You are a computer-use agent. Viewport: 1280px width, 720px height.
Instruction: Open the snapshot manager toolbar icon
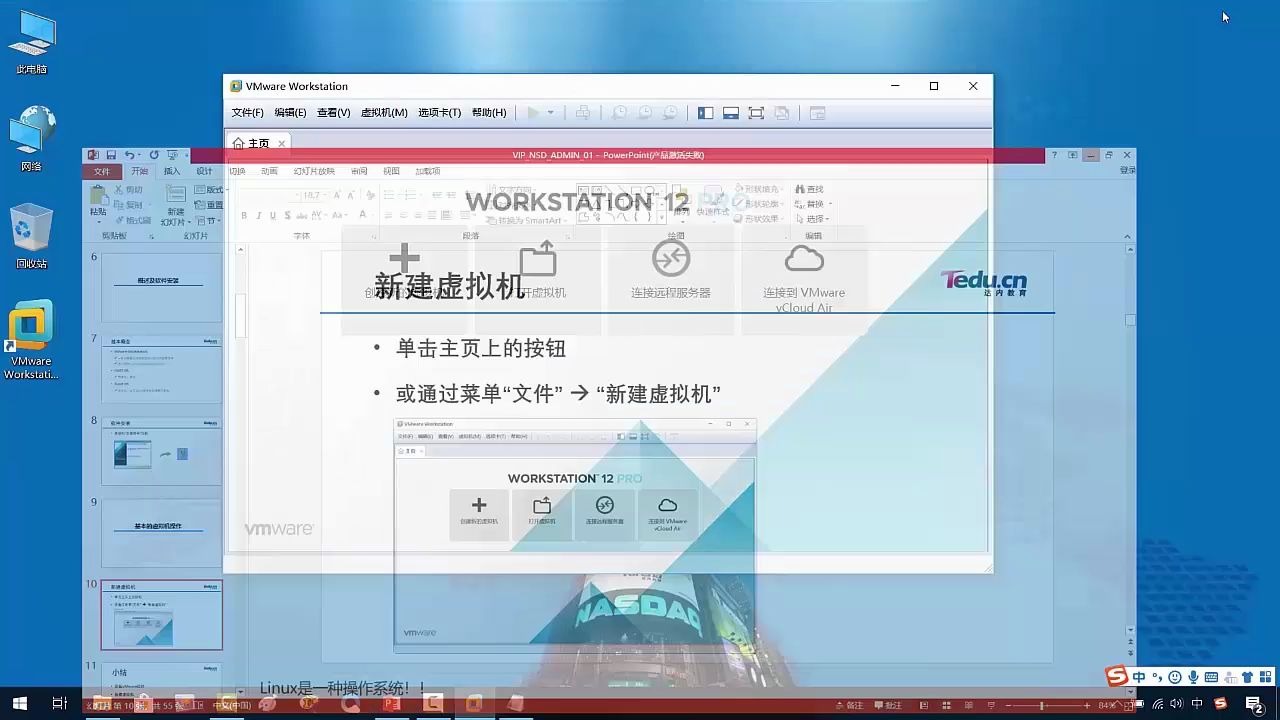(x=670, y=113)
